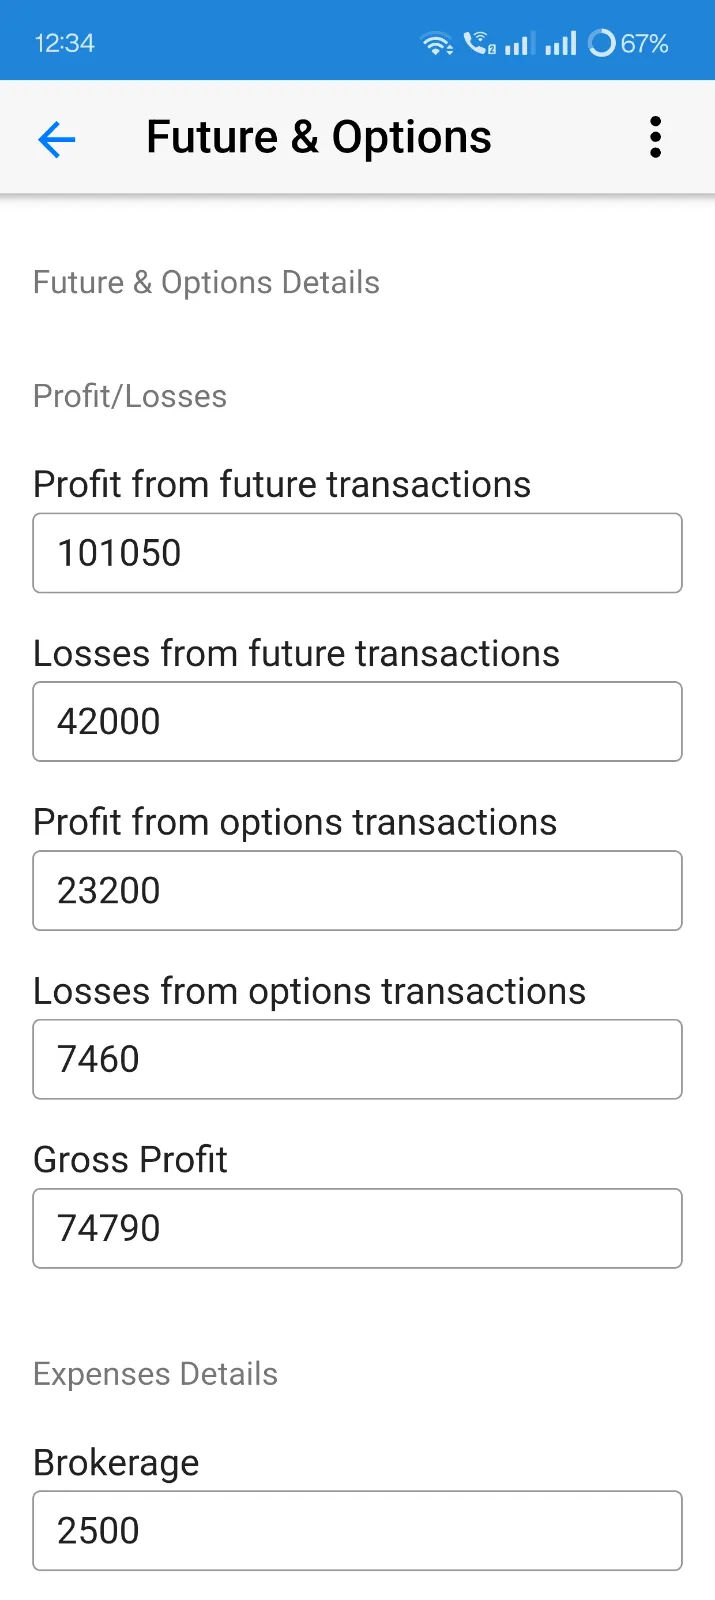
Task: Tap the first signal strength bars icon
Action: [x=519, y=43]
